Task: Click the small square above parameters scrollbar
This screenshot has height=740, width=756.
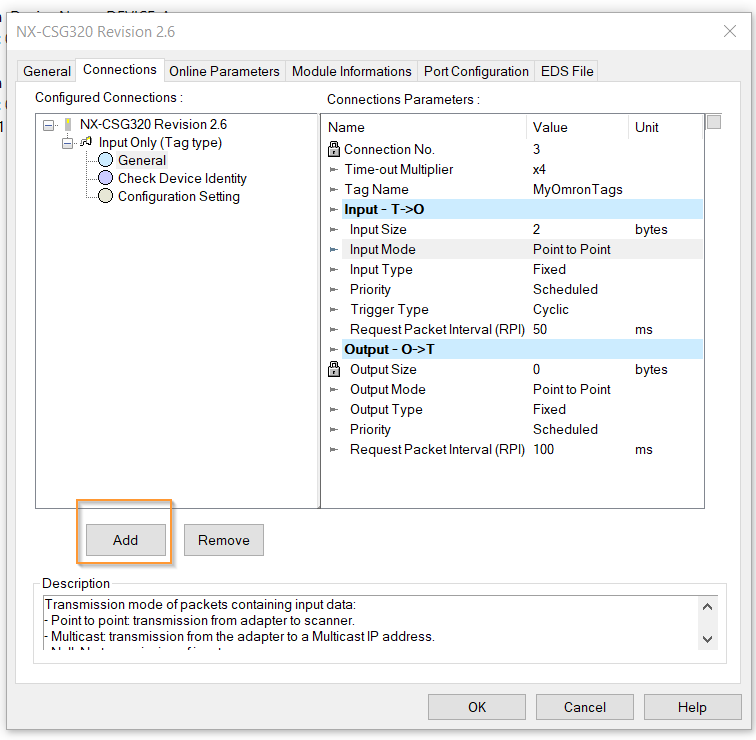Action: [714, 122]
